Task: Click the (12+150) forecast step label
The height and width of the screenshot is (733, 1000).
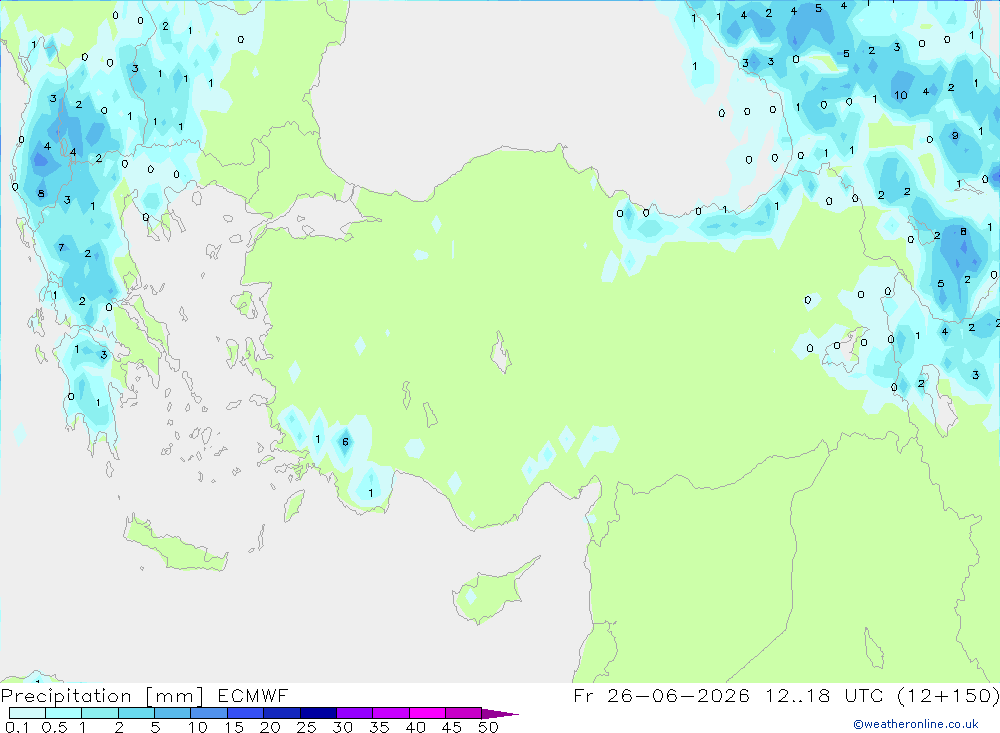Action: pyautogui.click(x=948, y=695)
